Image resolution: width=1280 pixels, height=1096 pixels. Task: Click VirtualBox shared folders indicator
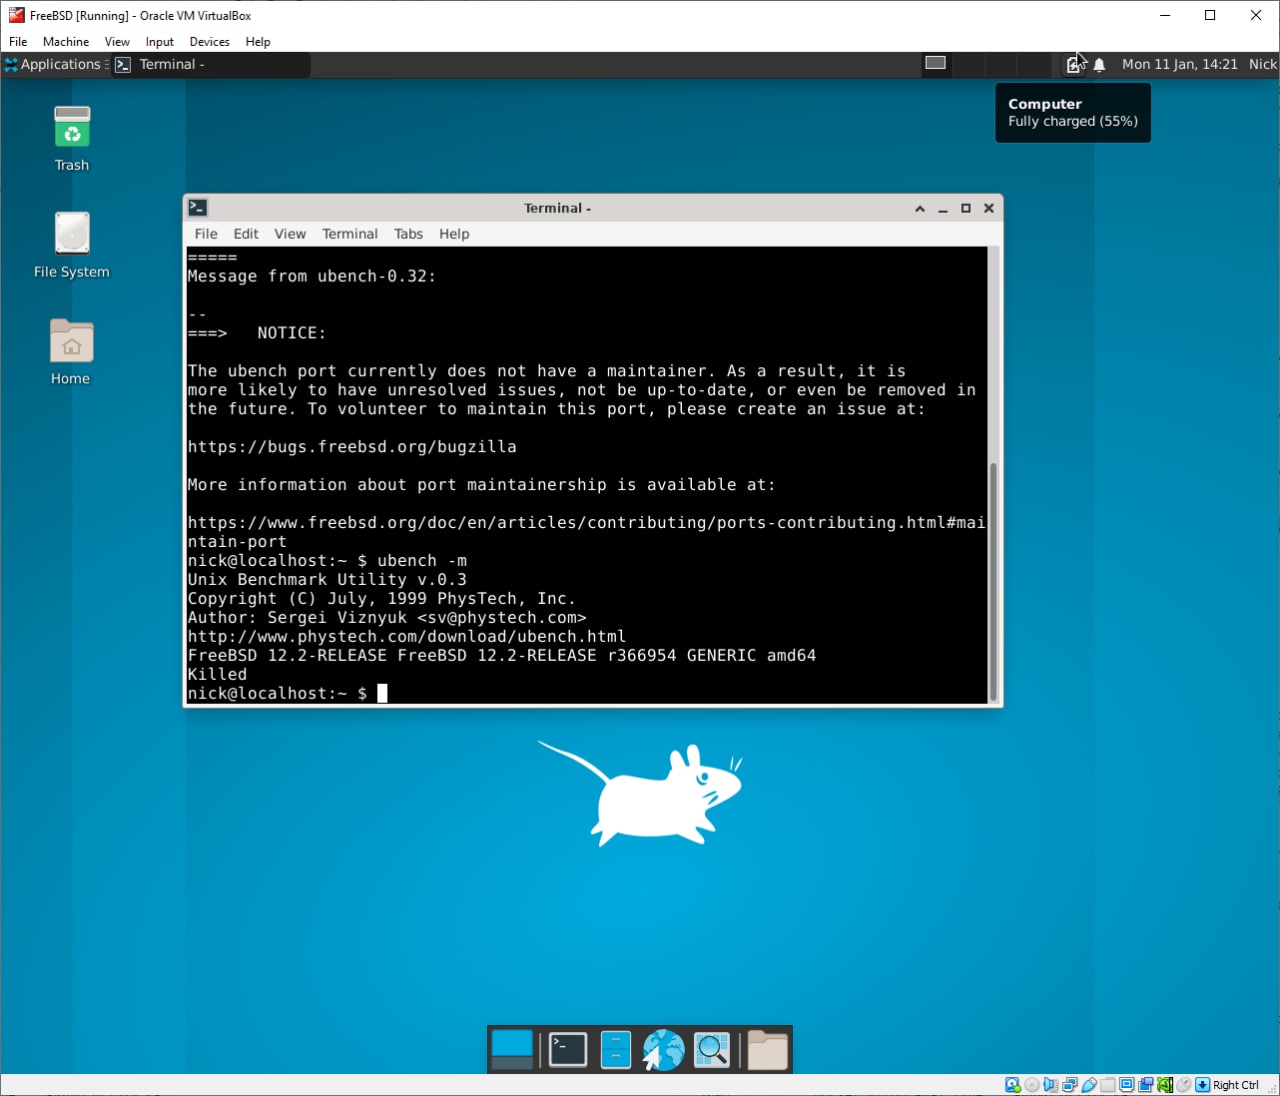(1107, 1085)
